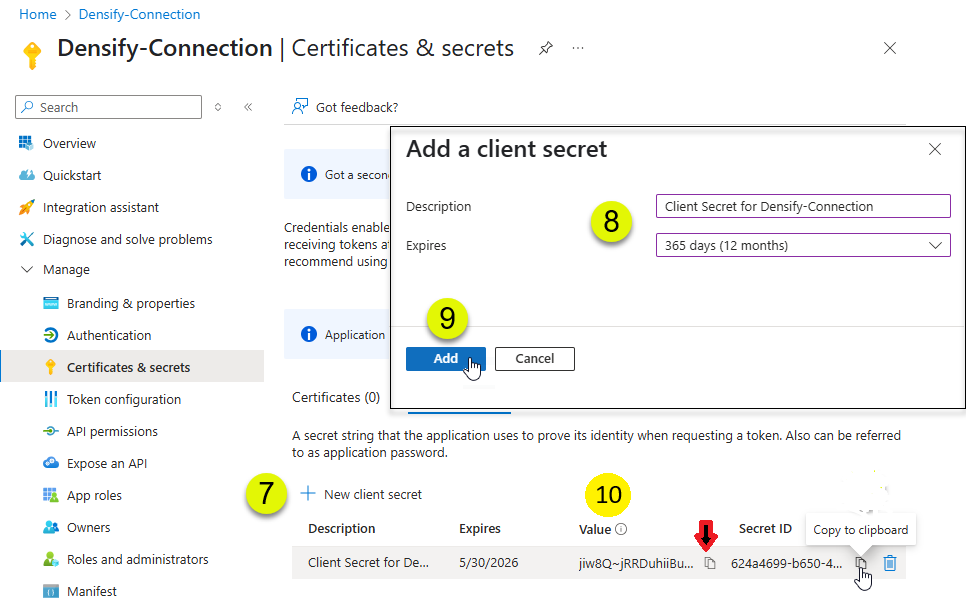Close the Certificates & secrets blade

[x=890, y=48]
